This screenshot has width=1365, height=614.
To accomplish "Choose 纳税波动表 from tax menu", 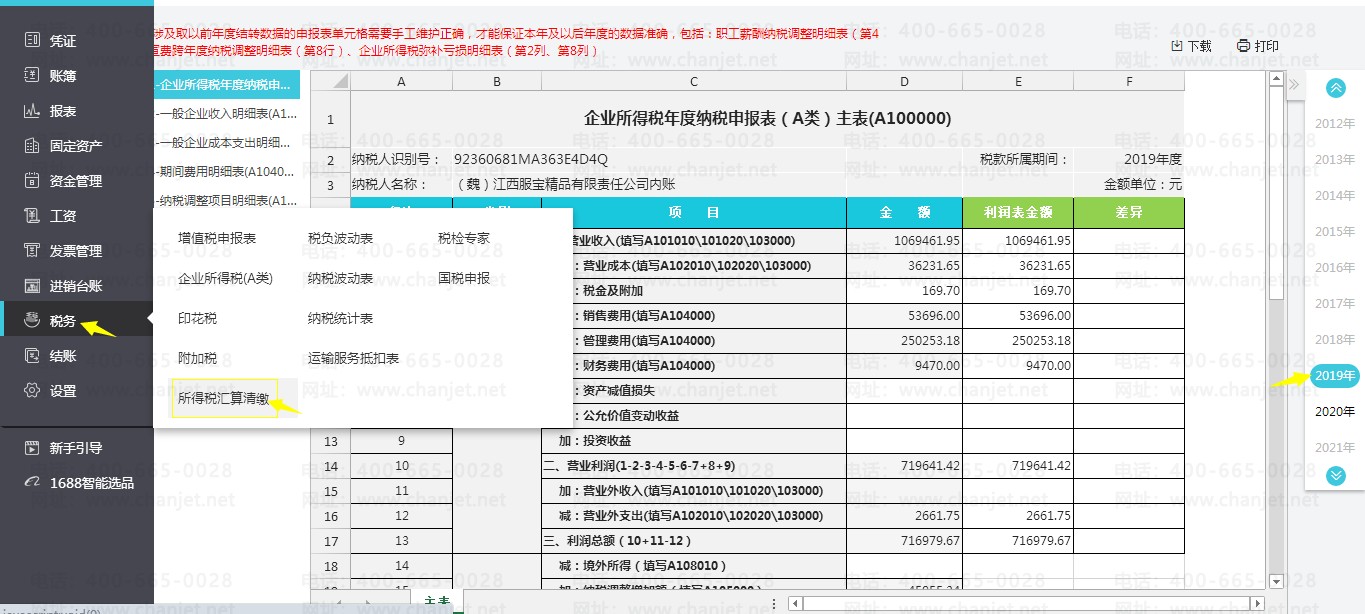I will click(x=340, y=278).
